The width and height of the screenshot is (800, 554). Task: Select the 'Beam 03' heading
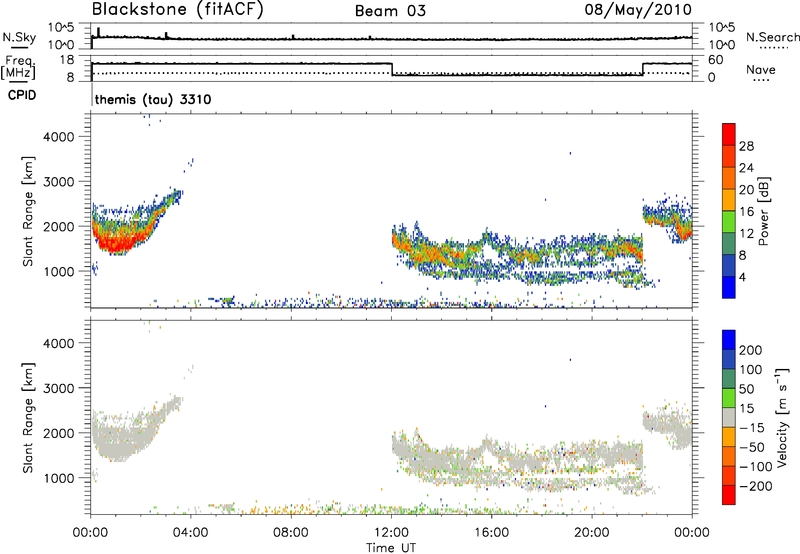pos(390,11)
